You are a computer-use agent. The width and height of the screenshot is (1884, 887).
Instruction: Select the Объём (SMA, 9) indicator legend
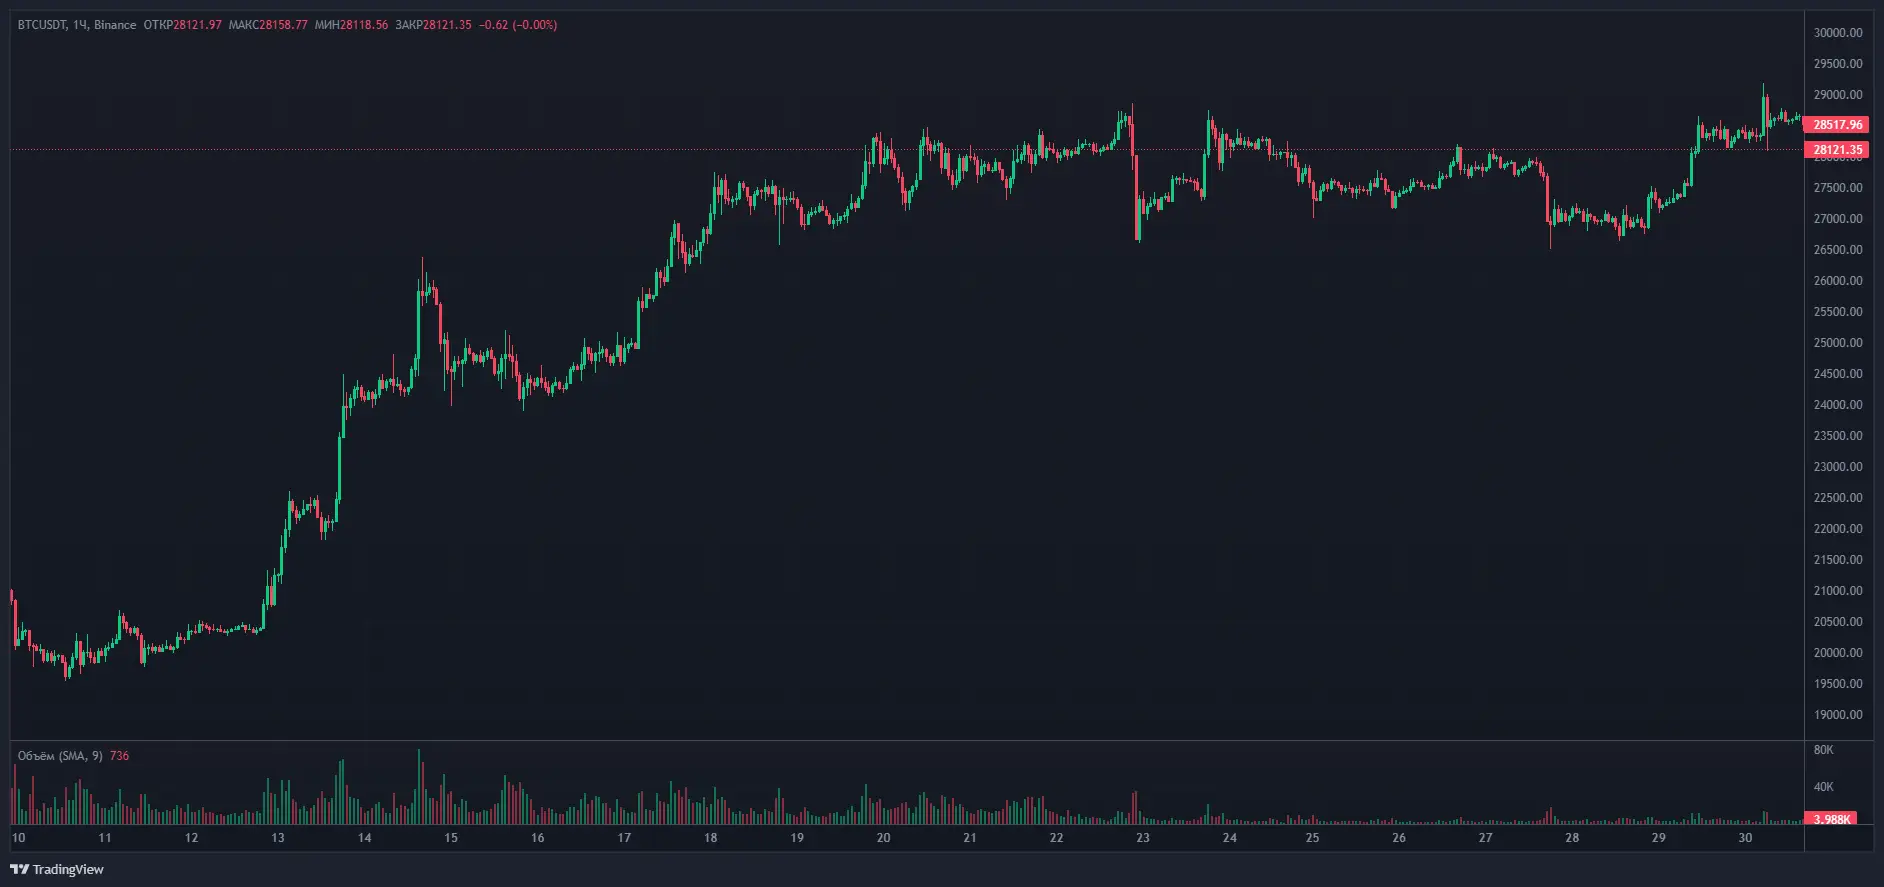60,756
